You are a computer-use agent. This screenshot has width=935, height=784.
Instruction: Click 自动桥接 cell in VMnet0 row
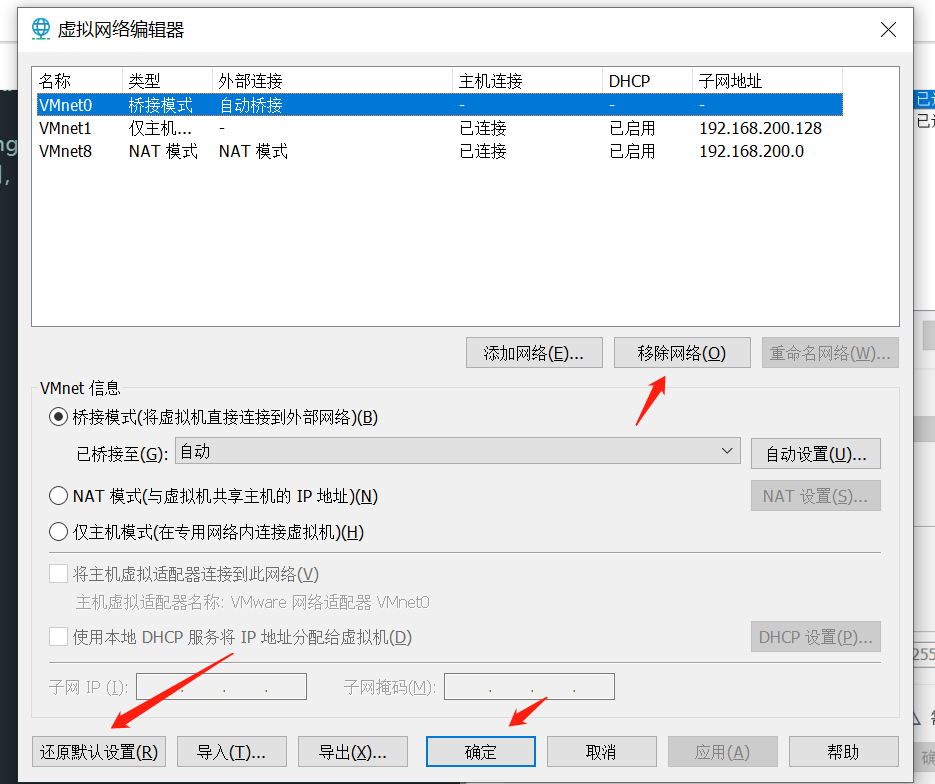coord(251,106)
